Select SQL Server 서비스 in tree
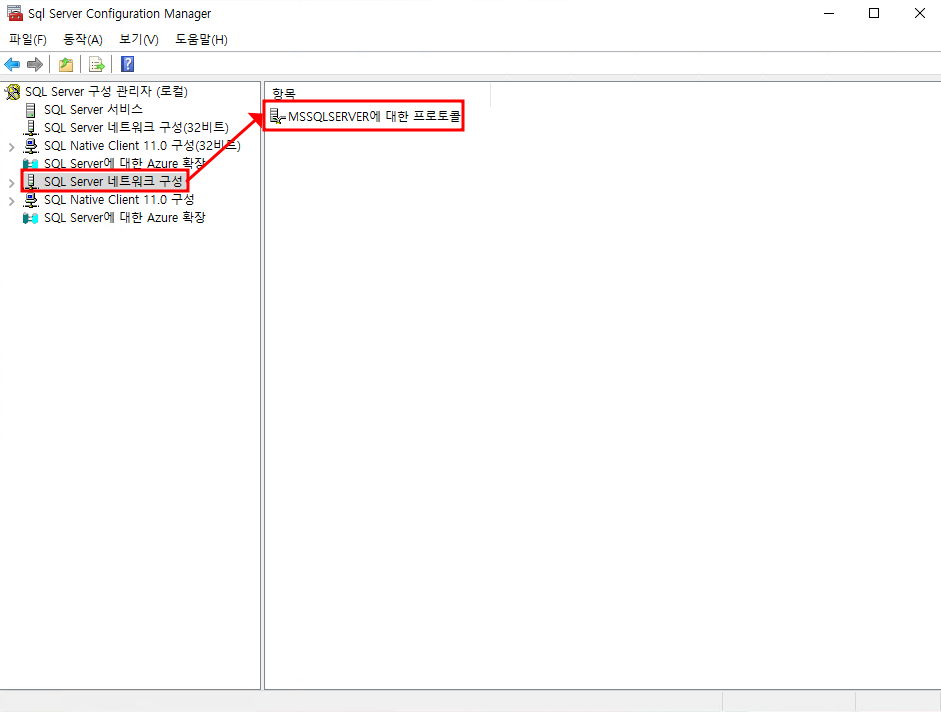This screenshot has height=712, width=941. [x=93, y=110]
